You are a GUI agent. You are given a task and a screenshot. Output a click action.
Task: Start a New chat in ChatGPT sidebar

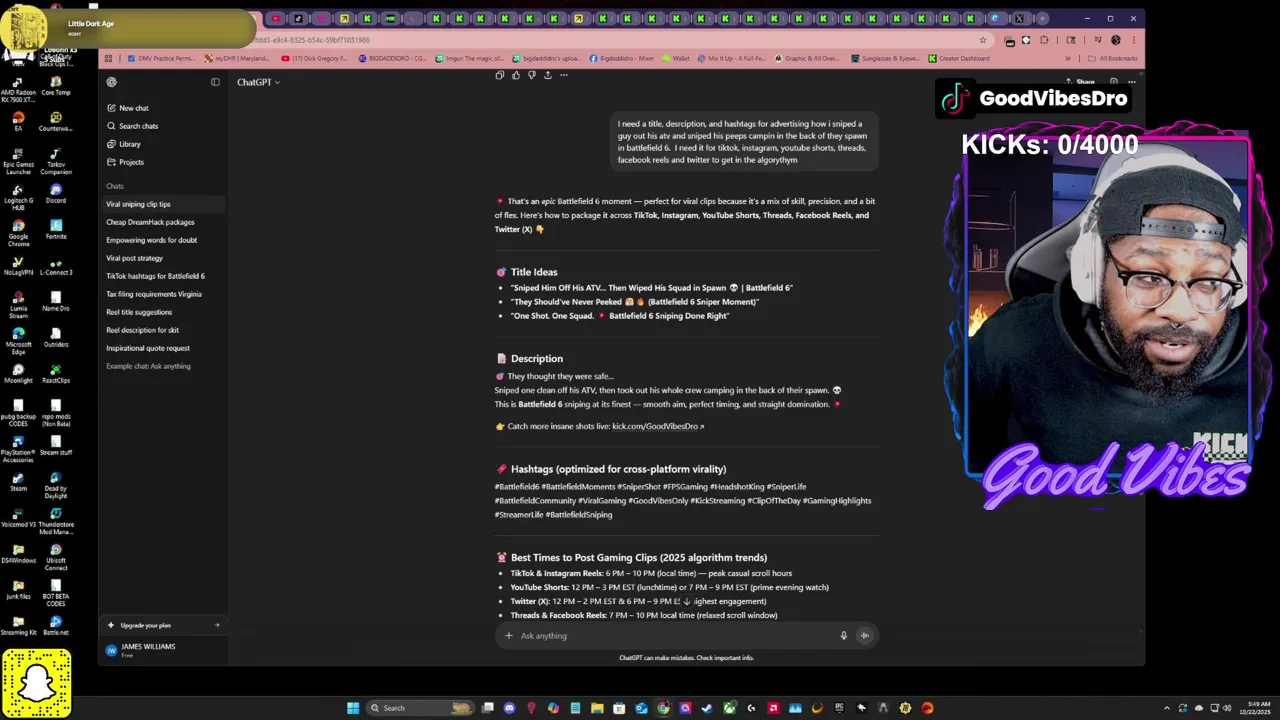pyautogui.click(x=127, y=108)
